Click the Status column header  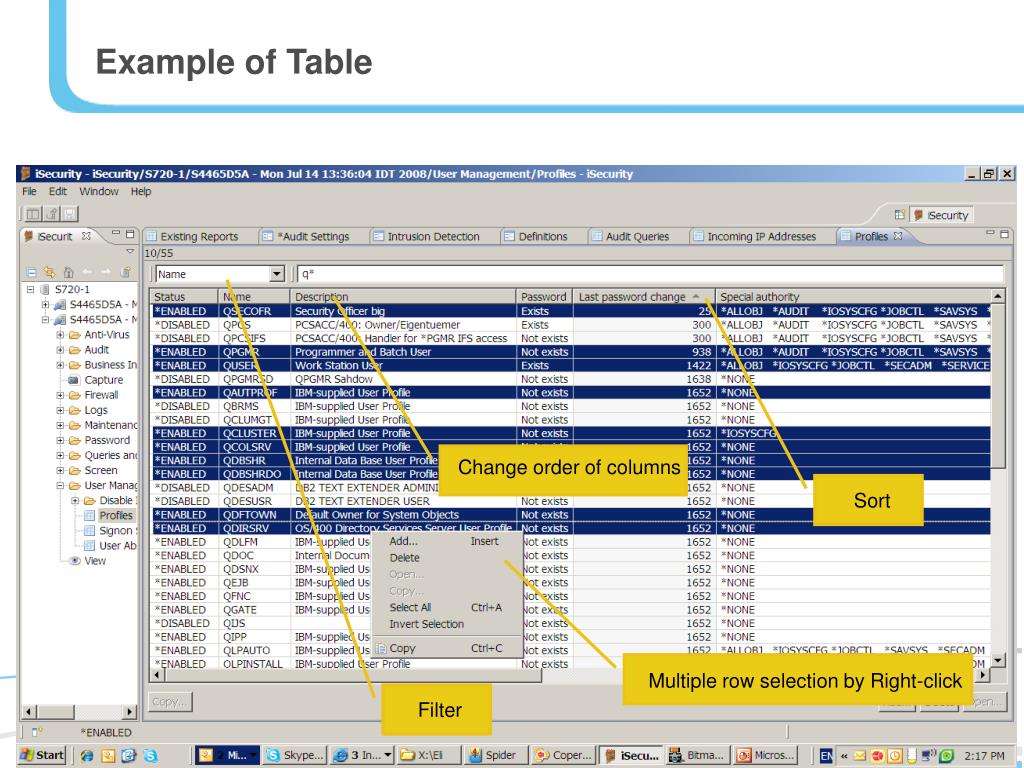tap(184, 296)
